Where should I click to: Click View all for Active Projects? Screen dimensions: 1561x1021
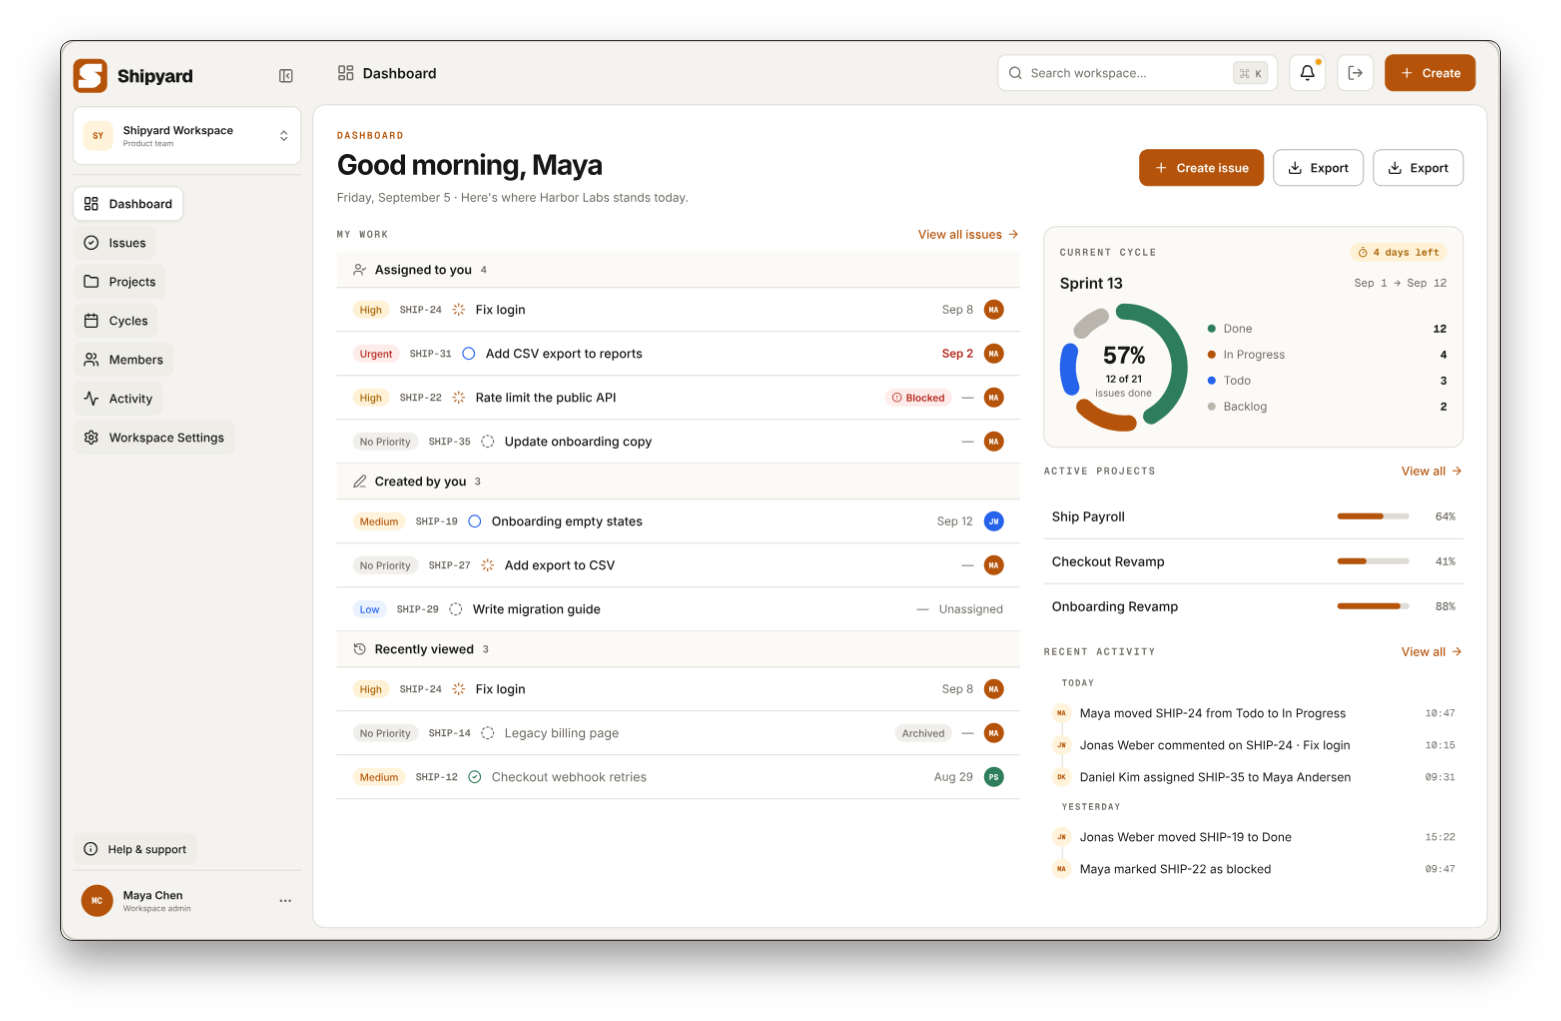point(1431,471)
